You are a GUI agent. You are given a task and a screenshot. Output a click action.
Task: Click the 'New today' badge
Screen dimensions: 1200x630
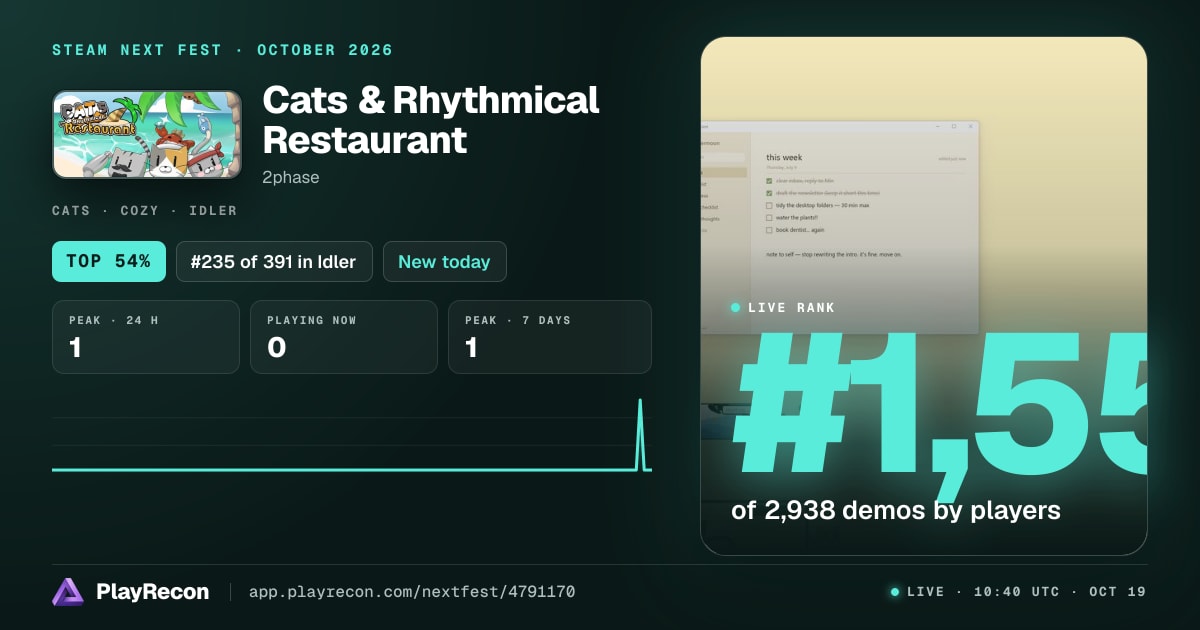click(x=444, y=262)
